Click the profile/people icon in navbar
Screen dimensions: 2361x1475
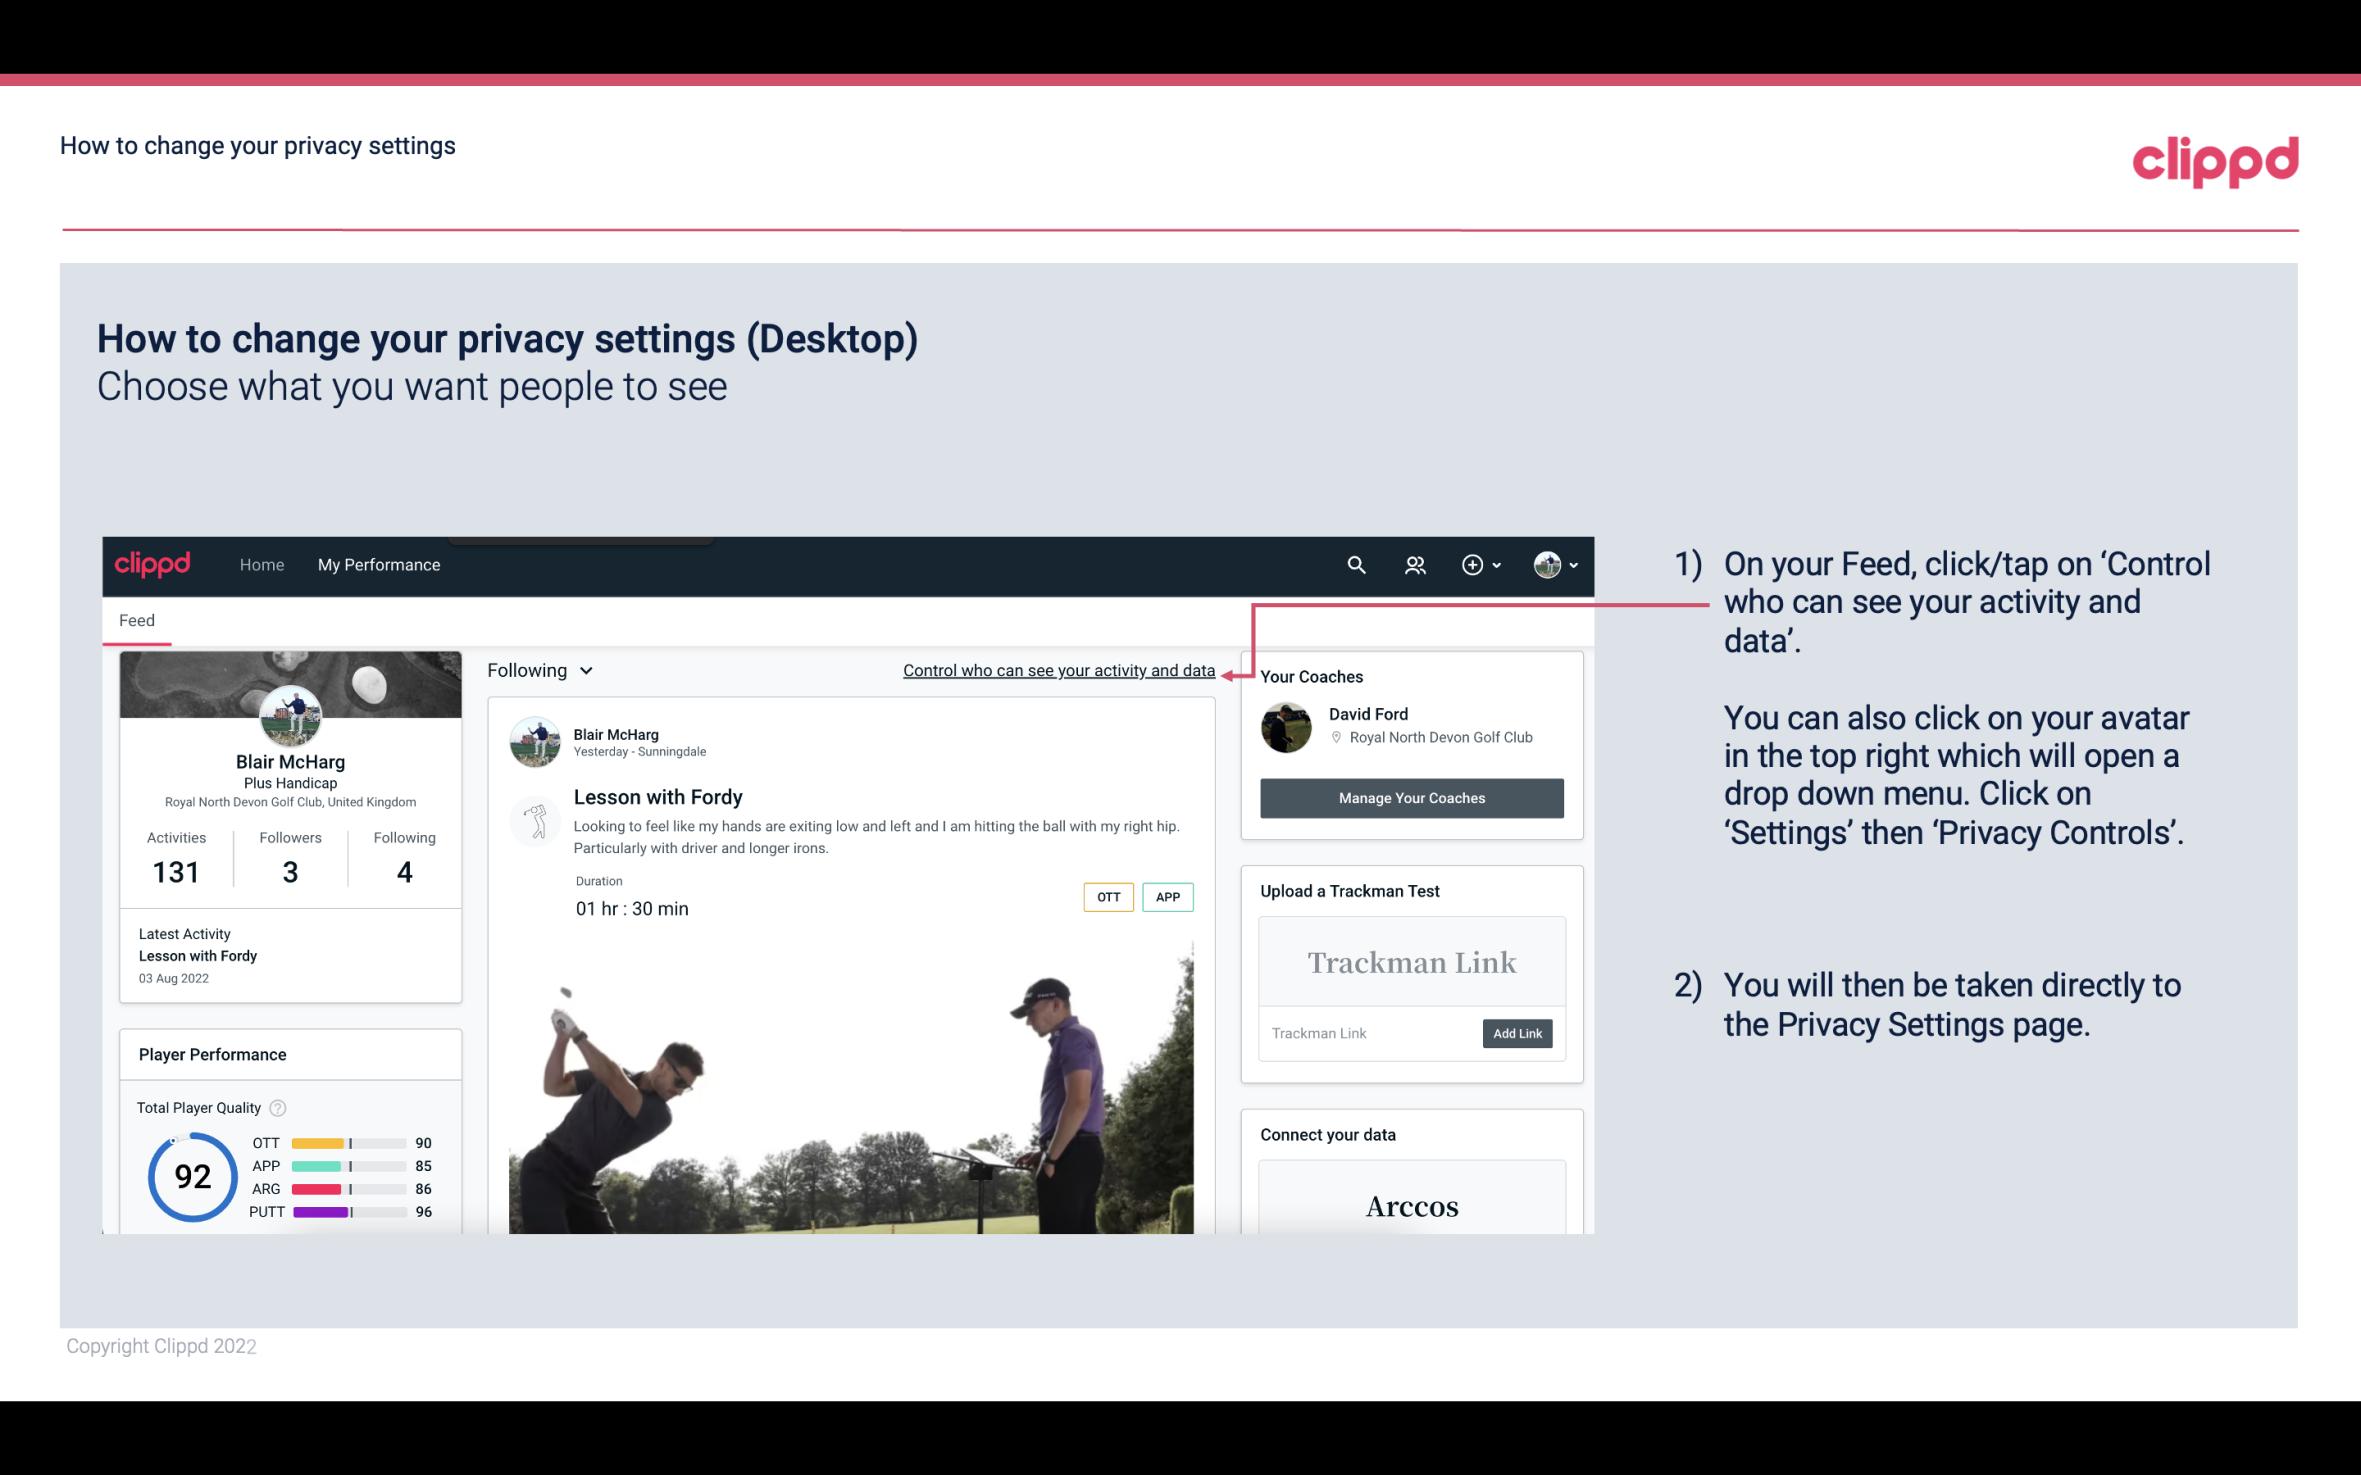[x=1415, y=564]
